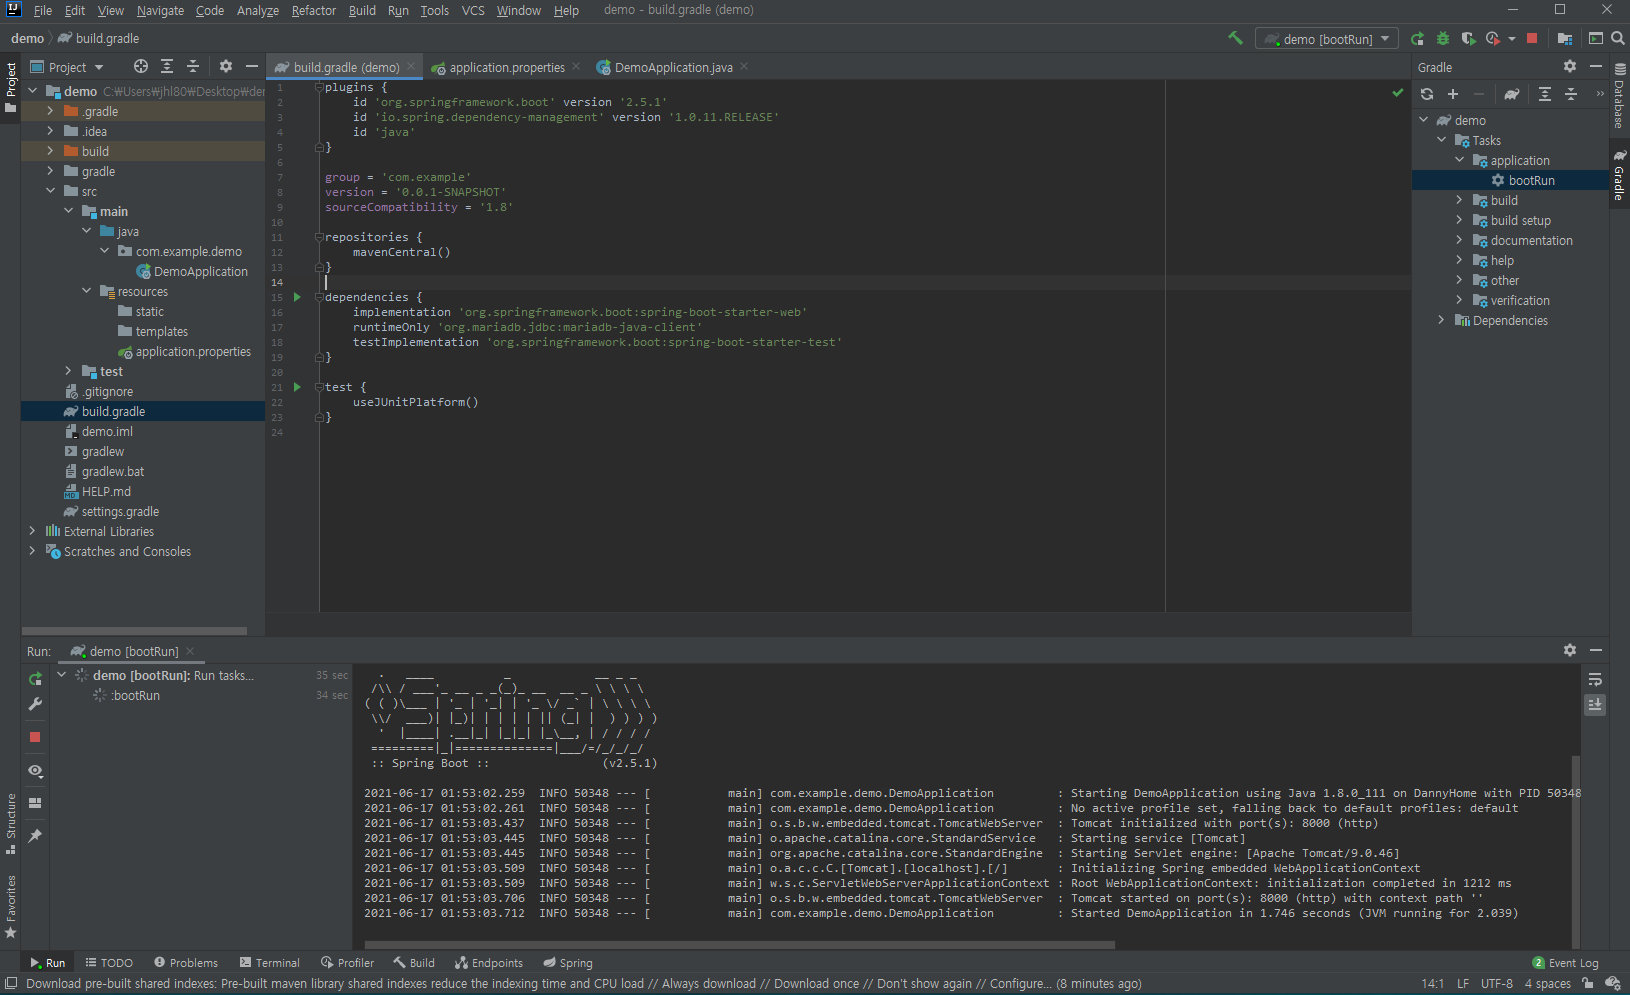Select the bootRun task in Gradle panel

click(1531, 180)
